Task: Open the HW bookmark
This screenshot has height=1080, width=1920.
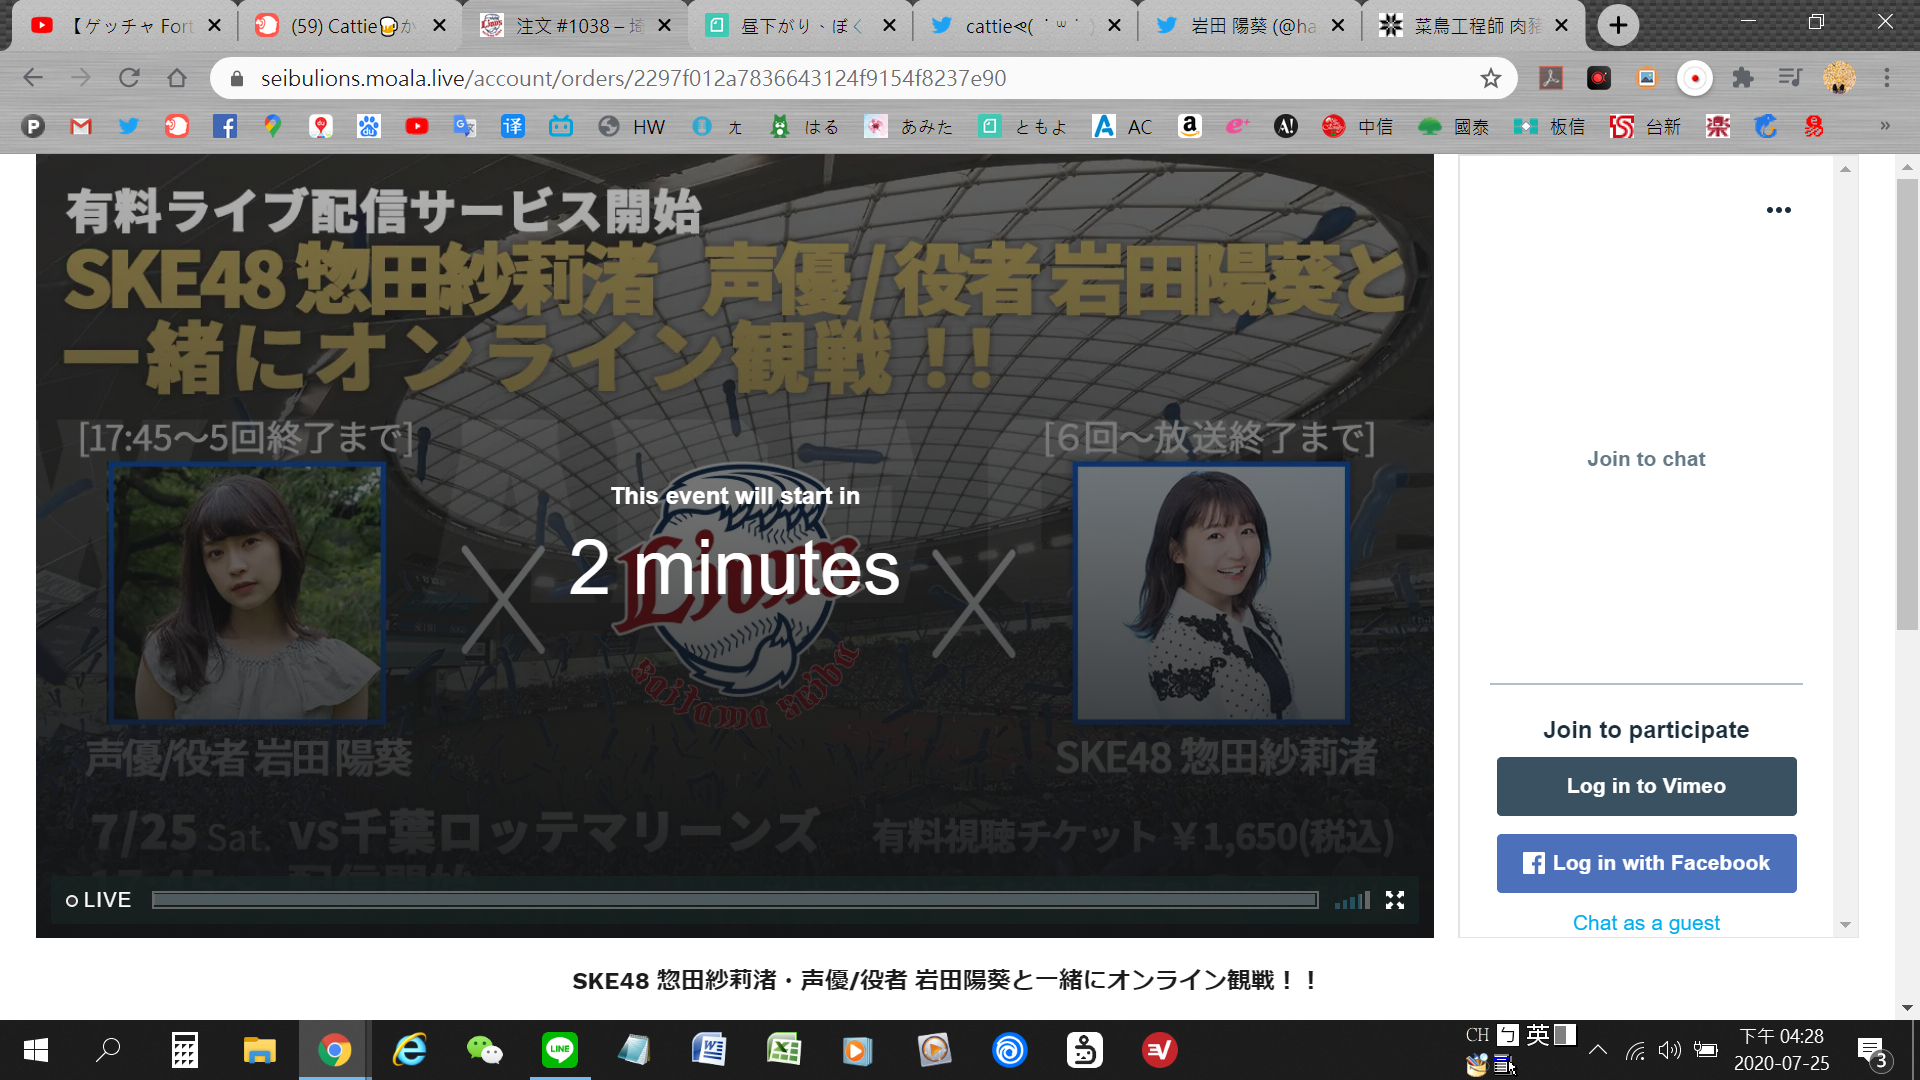Action: click(x=632, y=127)
